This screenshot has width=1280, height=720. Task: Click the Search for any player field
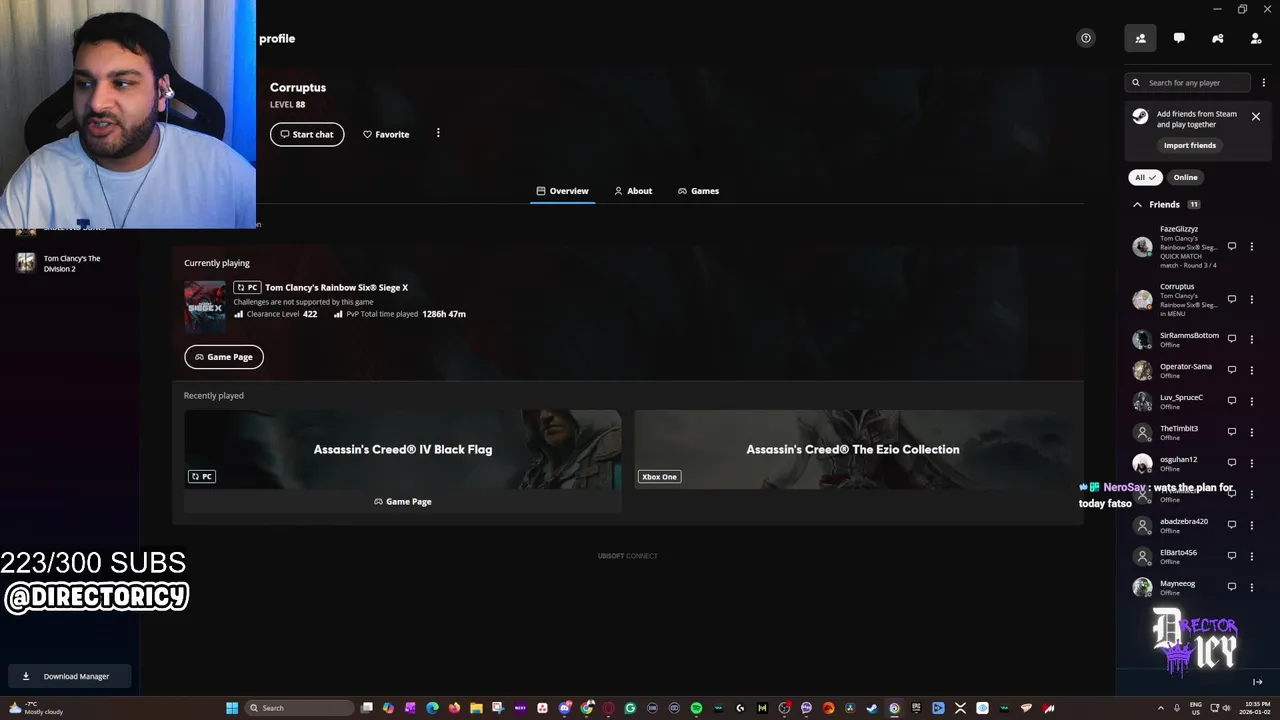1189,83
